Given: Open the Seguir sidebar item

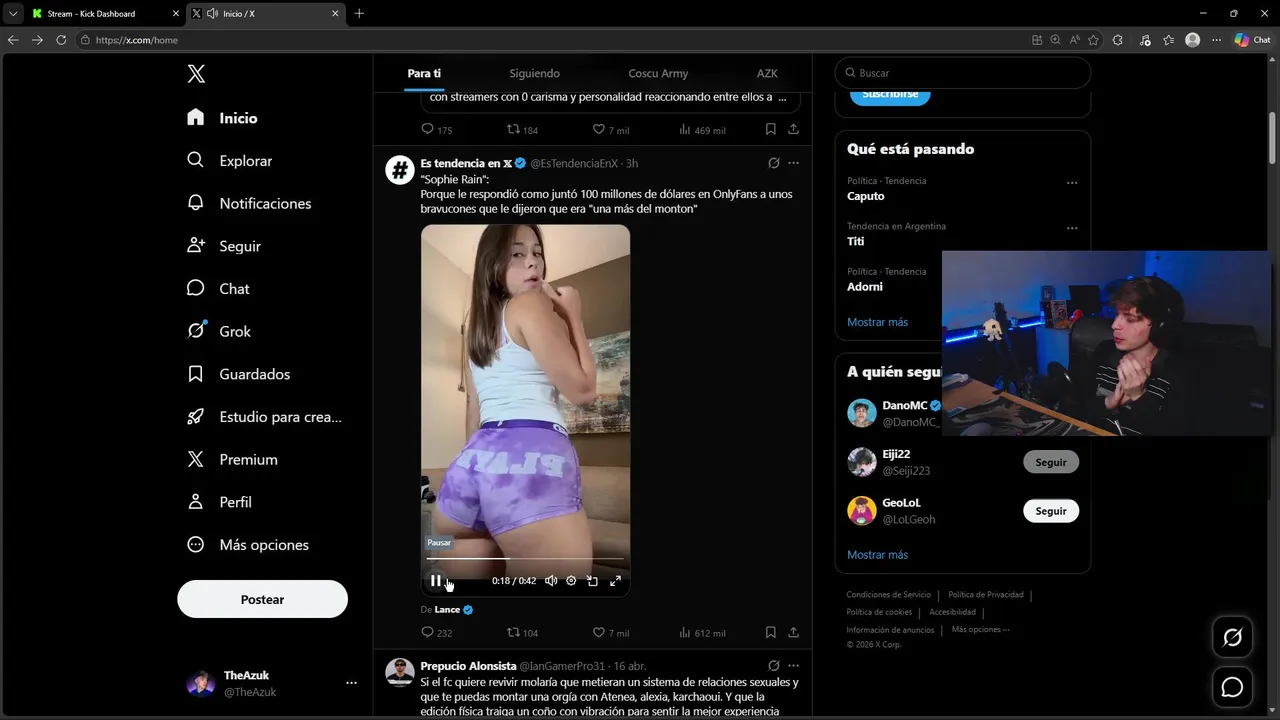Looking at the screenshot, I should tap(225, 246).
